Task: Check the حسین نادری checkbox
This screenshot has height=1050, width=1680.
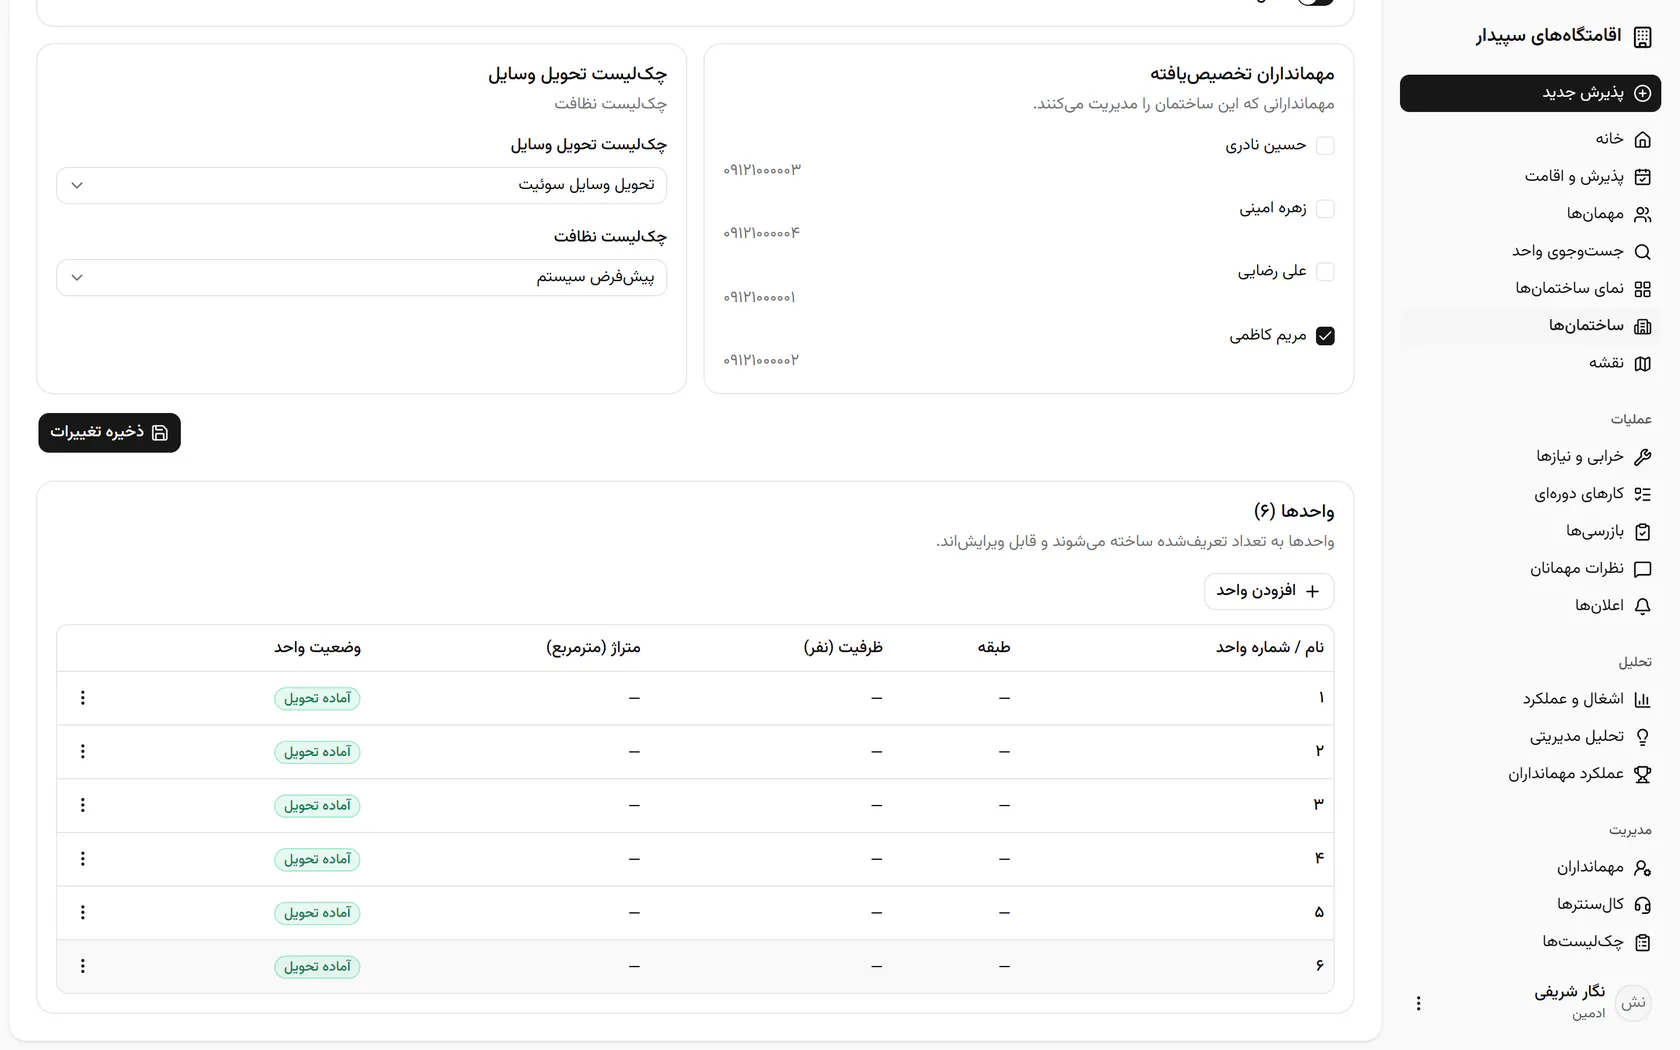Action: tap(1325, 146)
